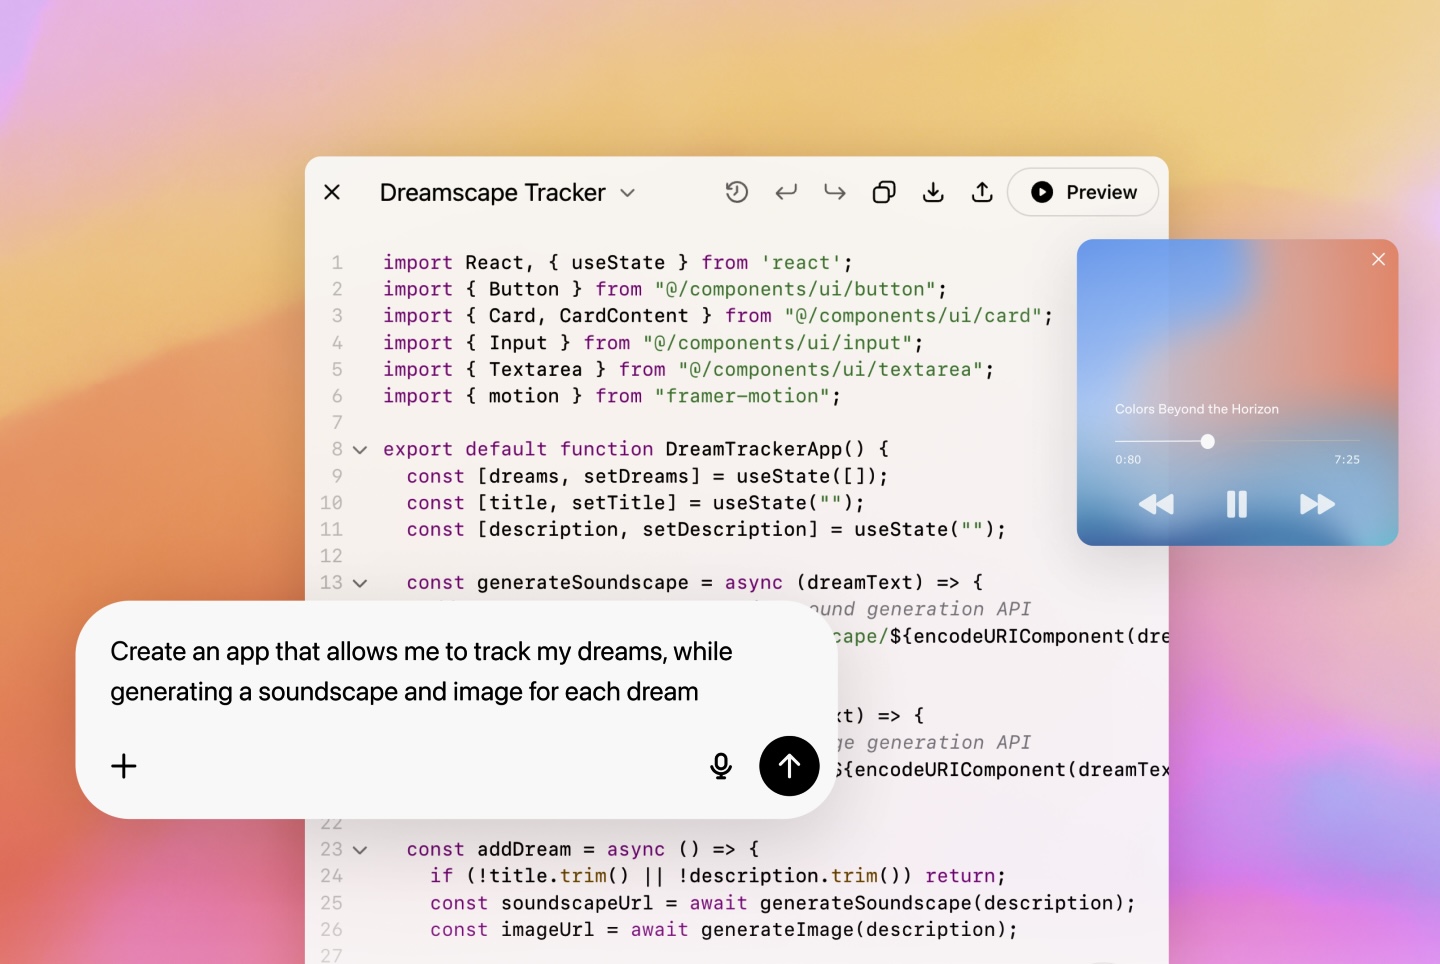Viewport: 1440px width, 964px height.
Task: Share the project with the upload icon
Action: click(982, 192)
